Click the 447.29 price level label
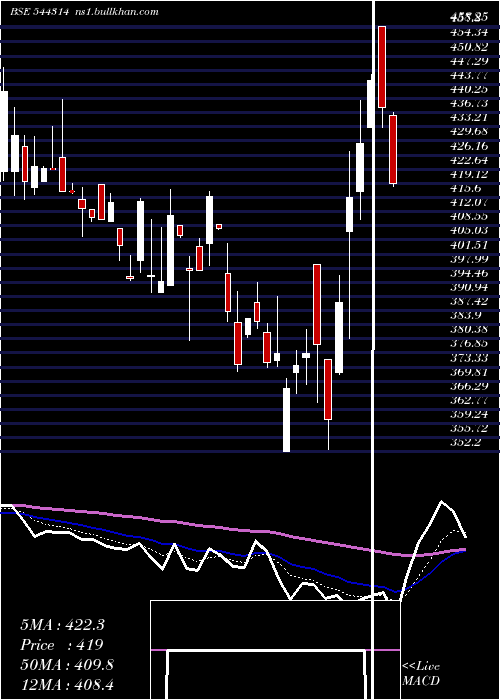 tap(468, 60)
